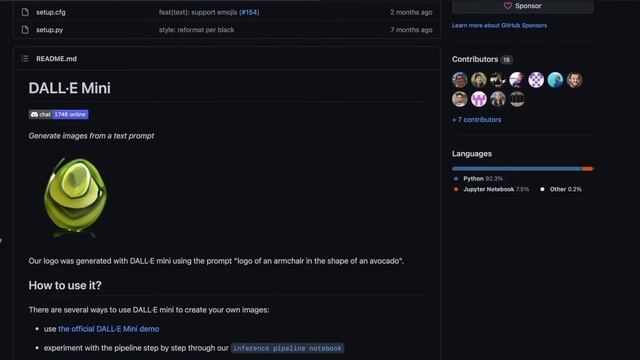This screenshot has width=640, height=360.
Task: Click the Python language entry
Action: (x=478, y=179)
